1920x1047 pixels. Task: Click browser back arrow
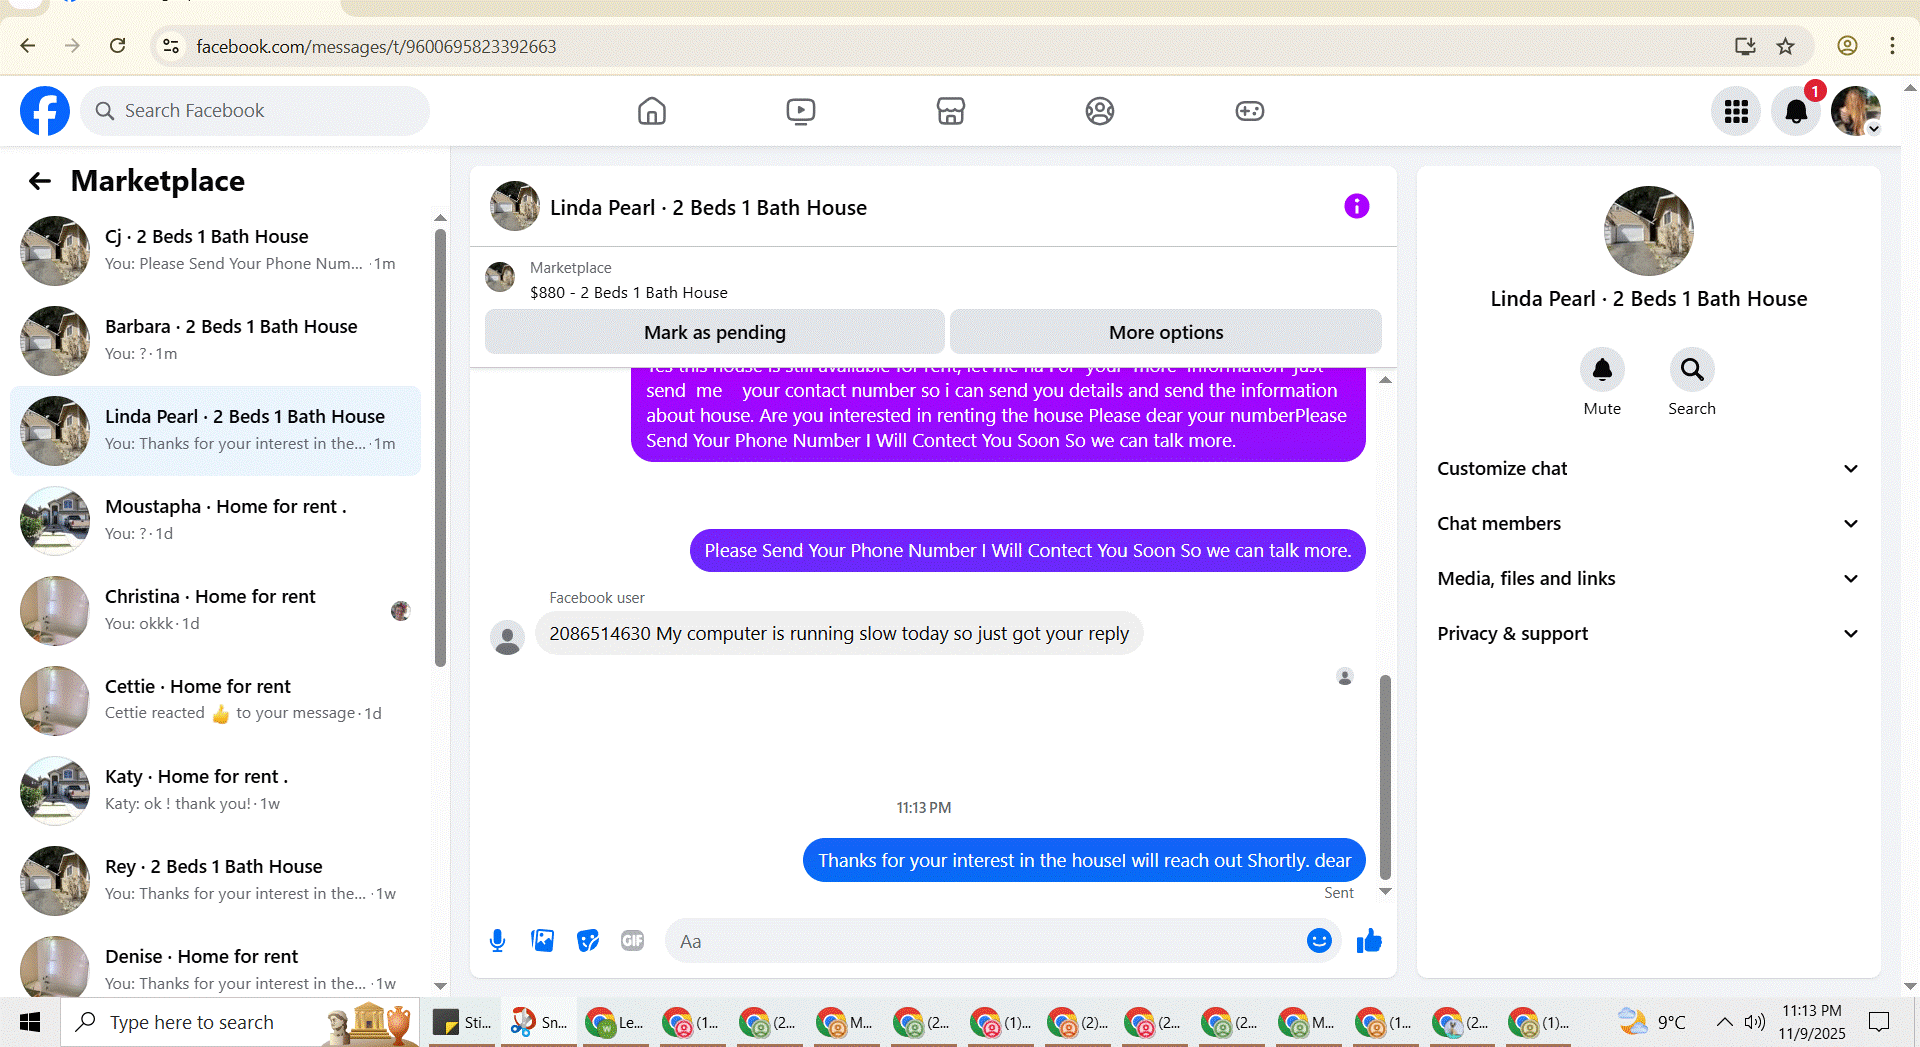(x=28, y=46)
